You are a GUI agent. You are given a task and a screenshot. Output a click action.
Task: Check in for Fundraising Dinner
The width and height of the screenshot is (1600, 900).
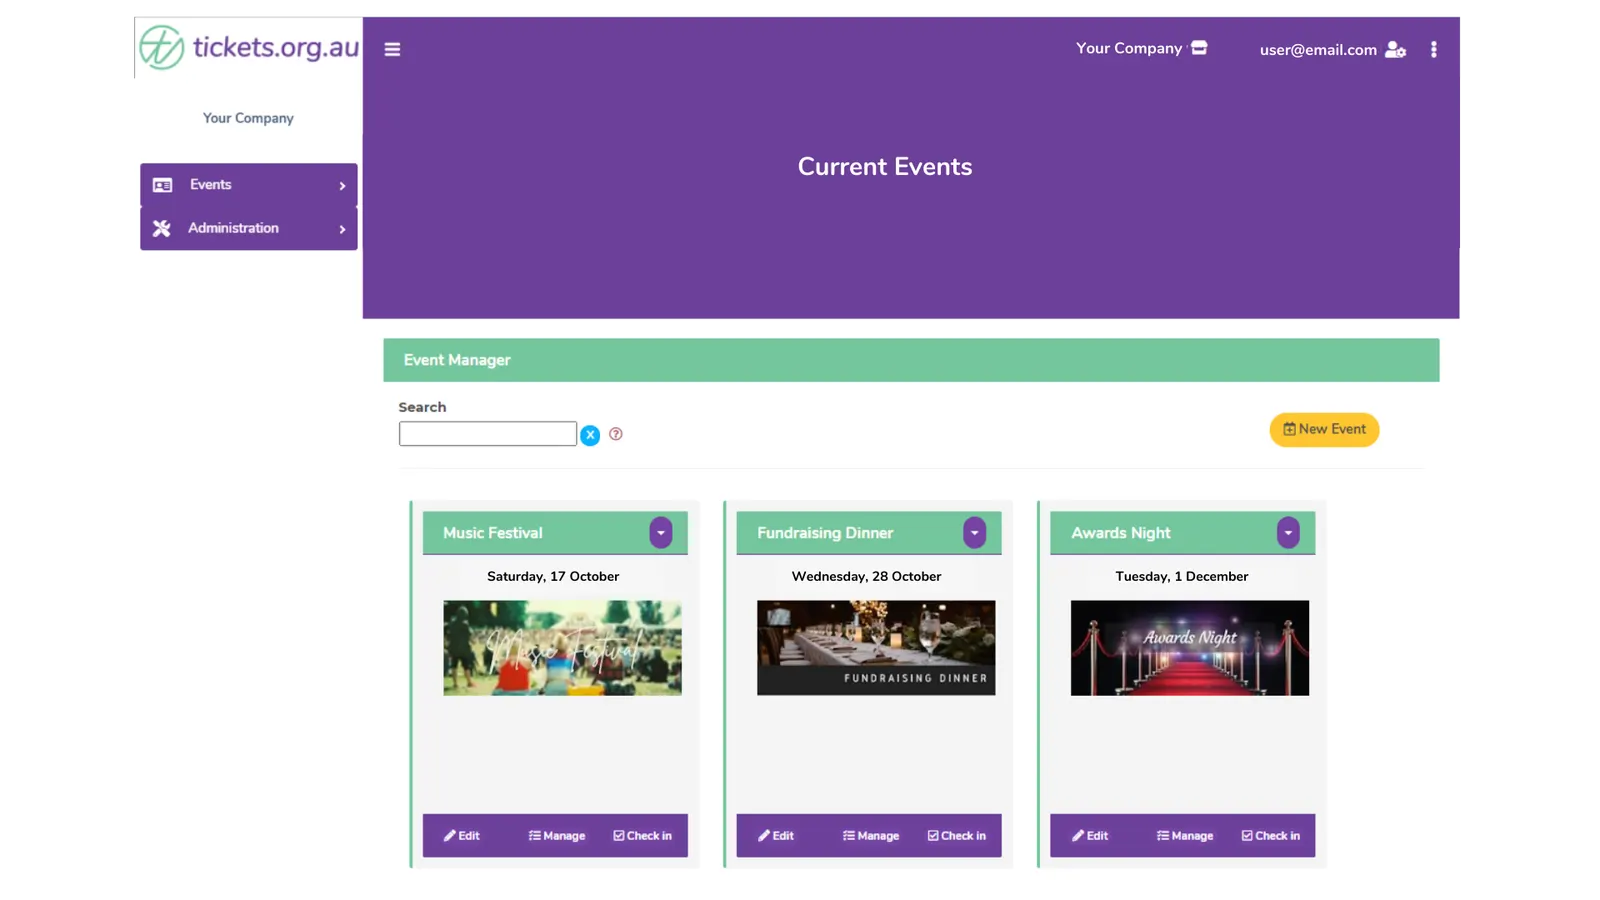(956, 836)
